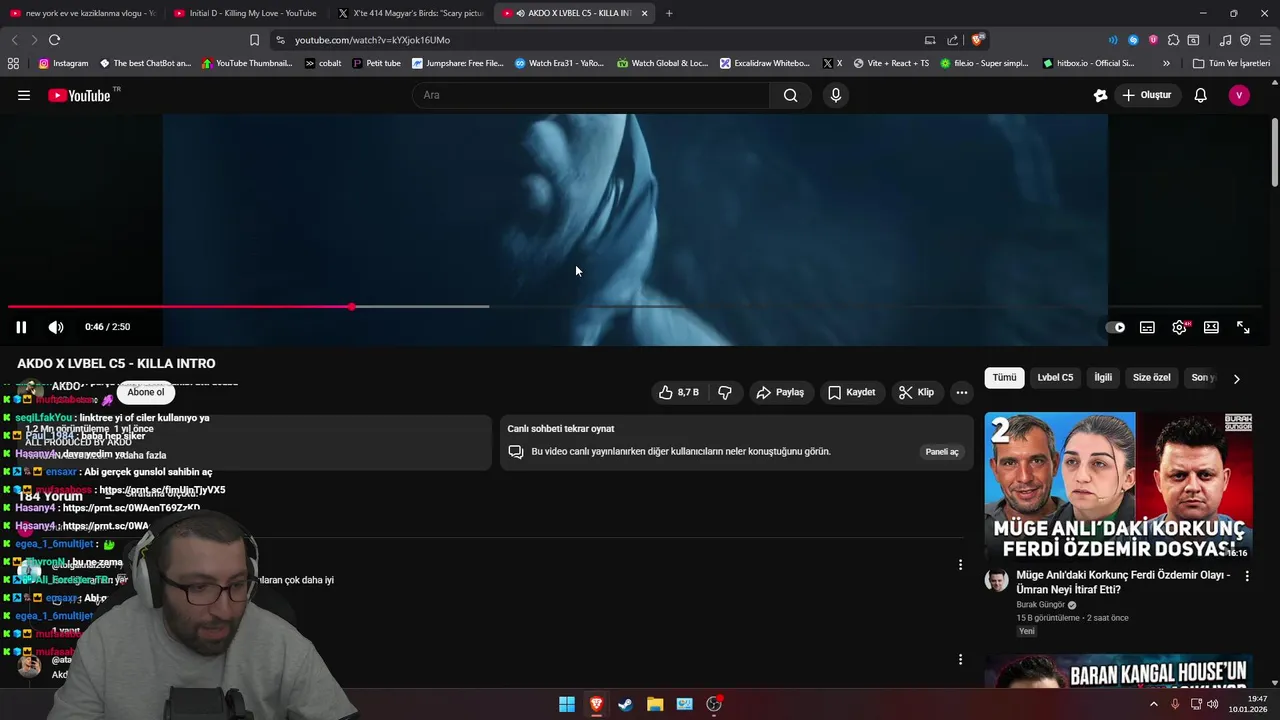Open the Müge Anlı'daki Korkunç Ferdi Özdemir Olayı title

coord(1124,582)
